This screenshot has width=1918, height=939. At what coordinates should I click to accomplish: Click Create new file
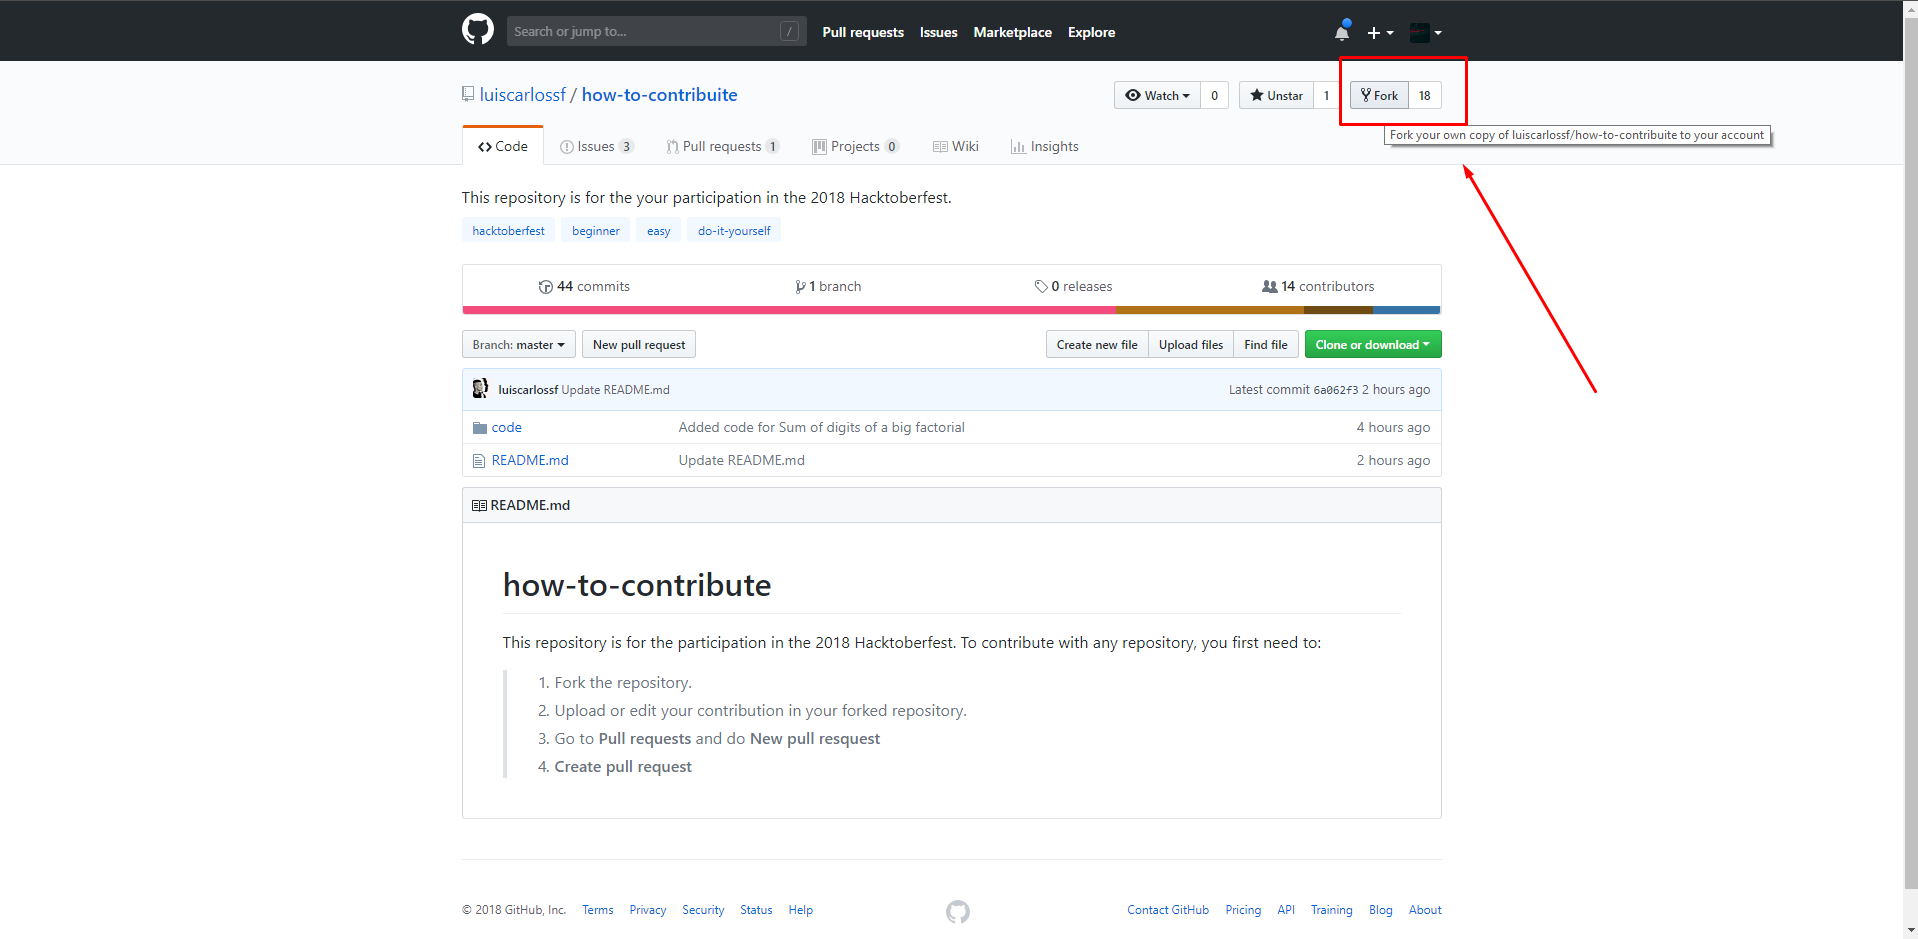[x=1097, y=344]
